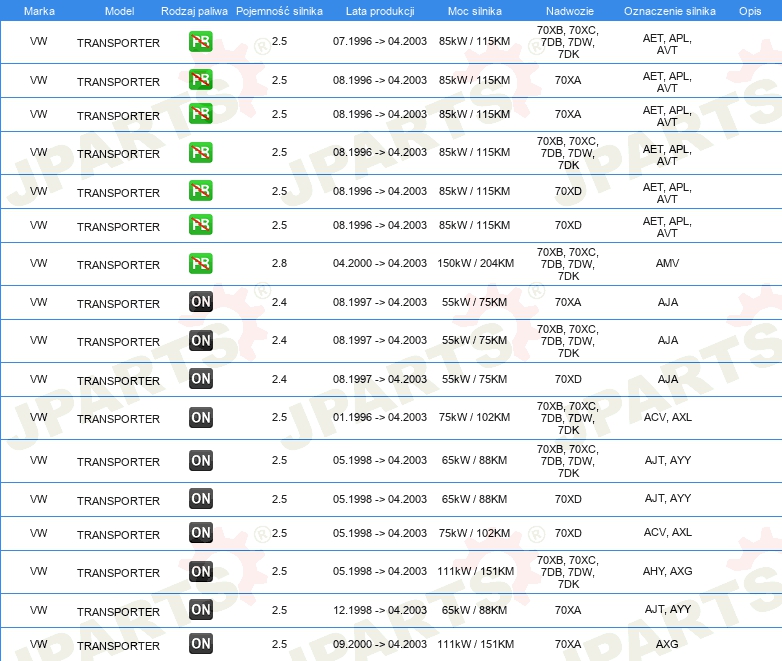Select '111kW / 151KM' in the 09.2000 row
This screenshot has height=661, width=782.
pyautogui.click(x=475, y=644)
